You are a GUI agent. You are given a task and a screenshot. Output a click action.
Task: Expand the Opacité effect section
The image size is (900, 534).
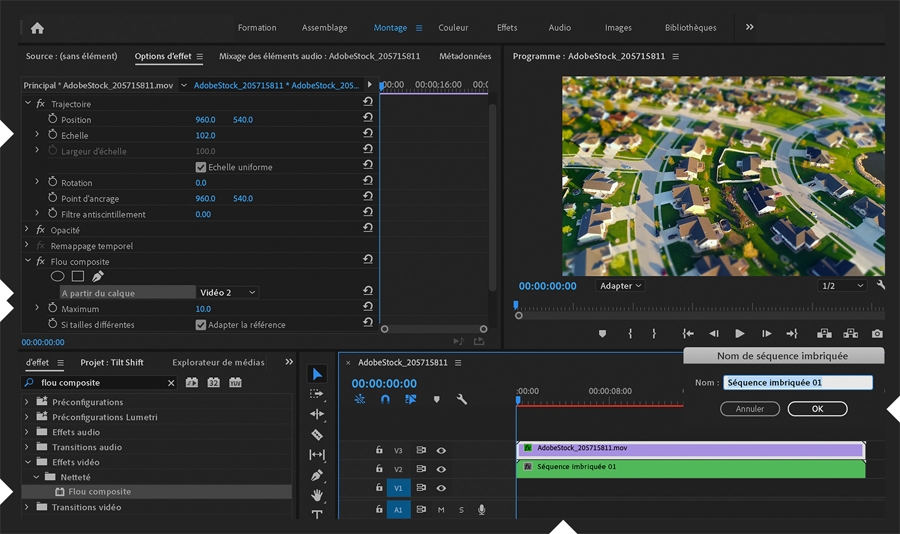(27, 230)
